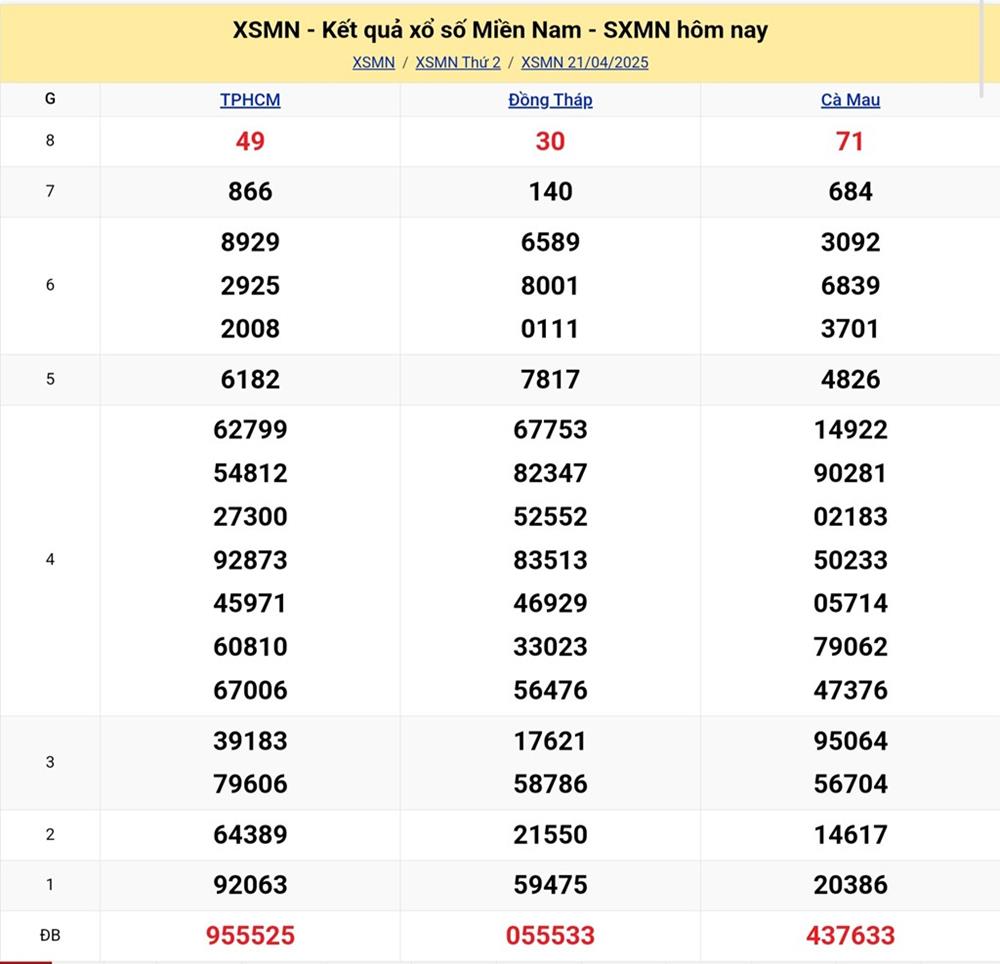Select Đồng Tháp prize 5 number 7817
The height and width of the screenshot is (964, 1000).
[550, 380]
